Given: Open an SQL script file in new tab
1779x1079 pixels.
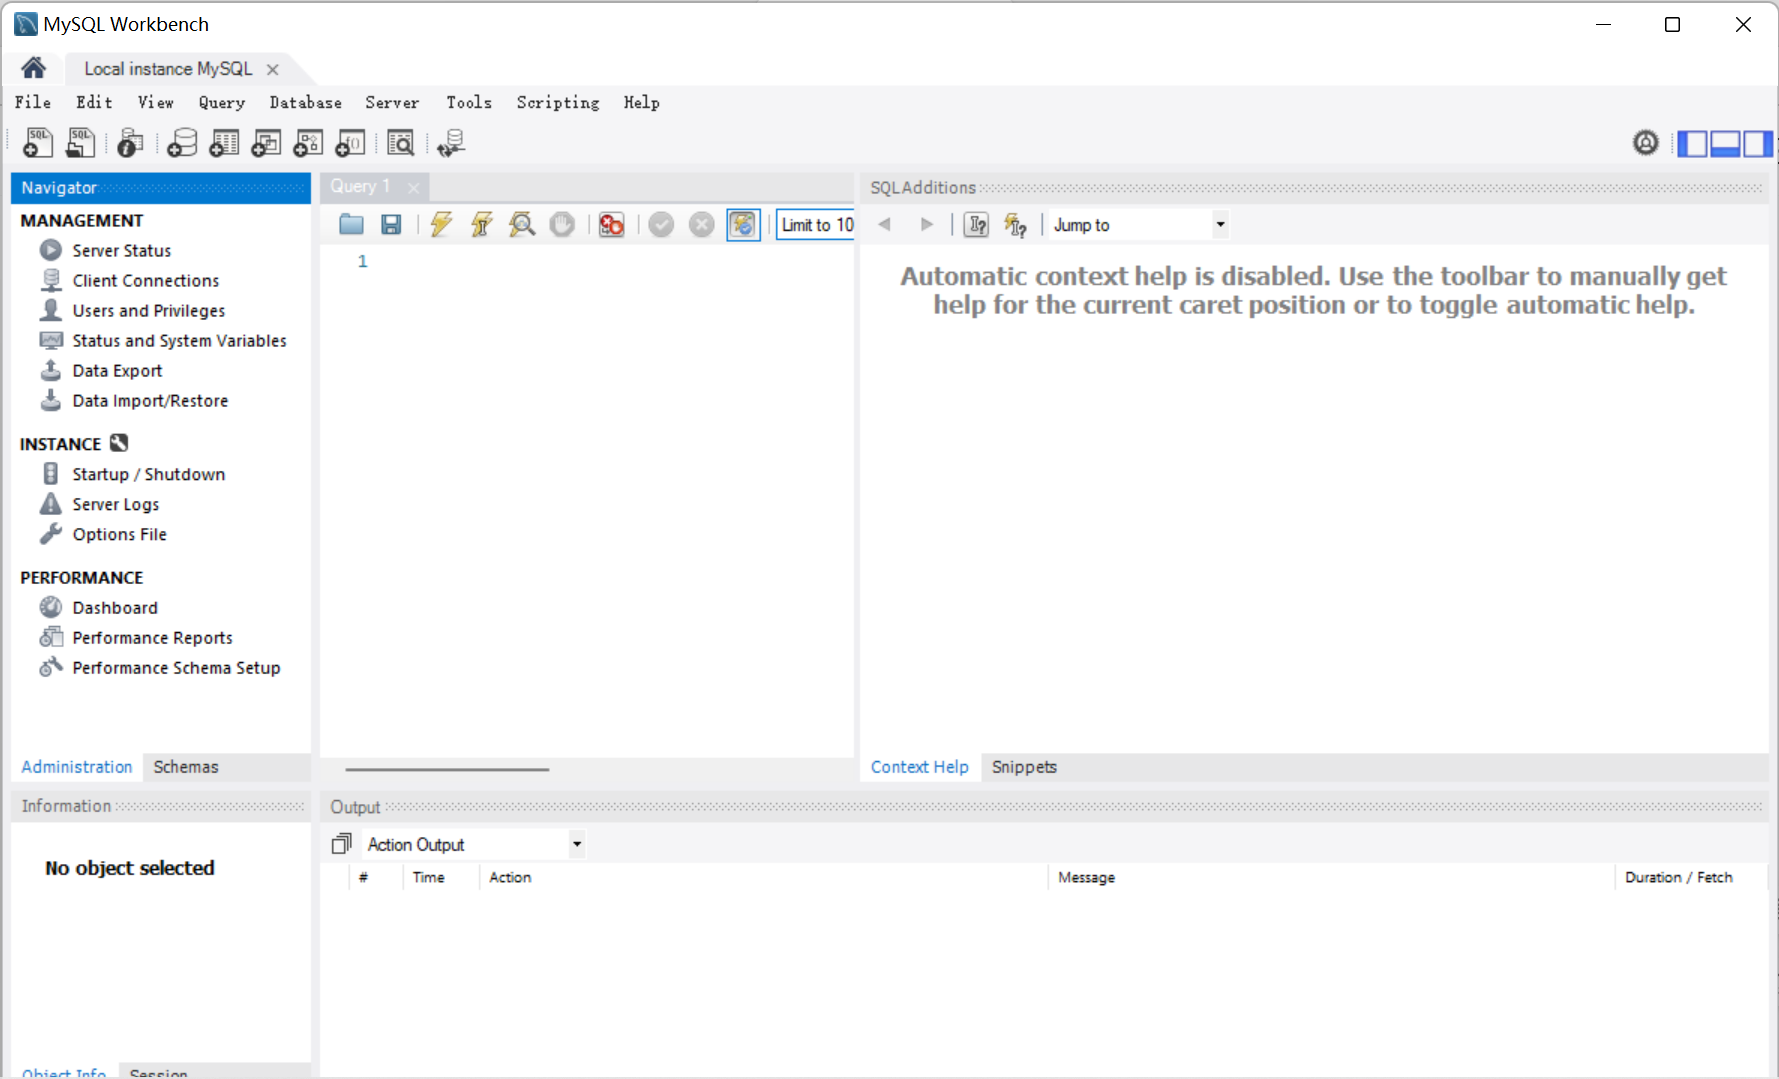Looking at the screenshot, I should coord(80,143).
